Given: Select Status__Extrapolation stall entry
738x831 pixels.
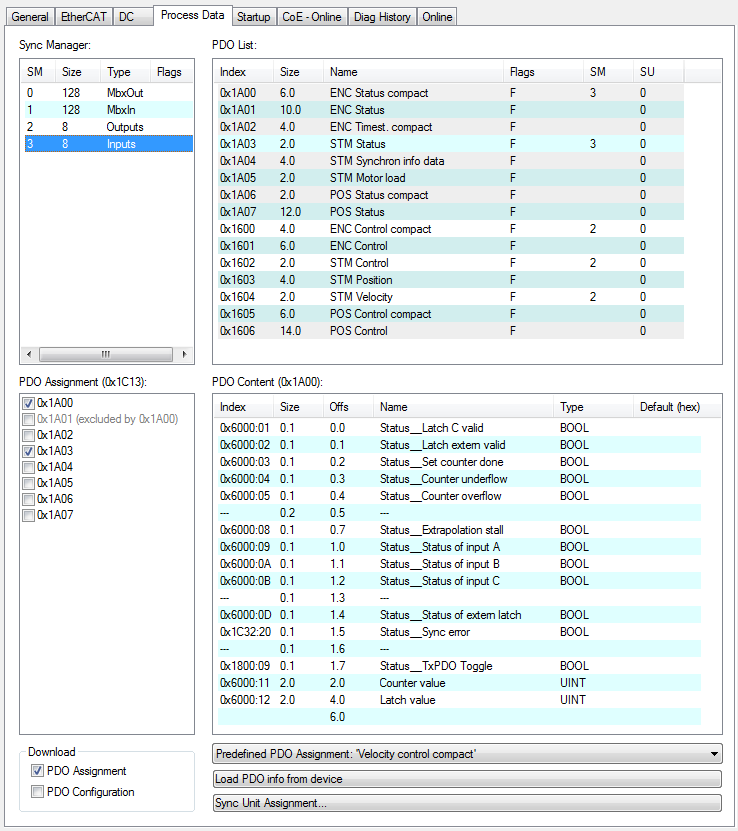Looking at the screenshot, I should tap(459, 529).
